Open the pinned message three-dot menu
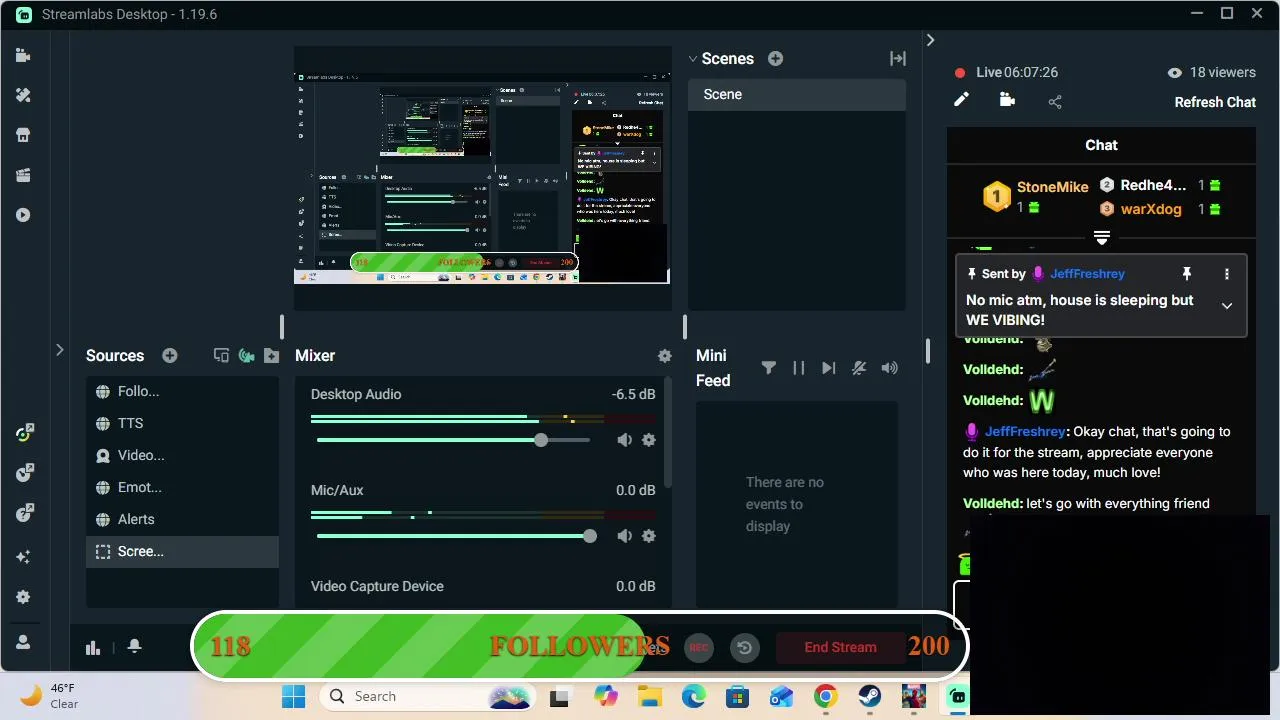Screen dimensions: 1280x720 click(1227, 274)
